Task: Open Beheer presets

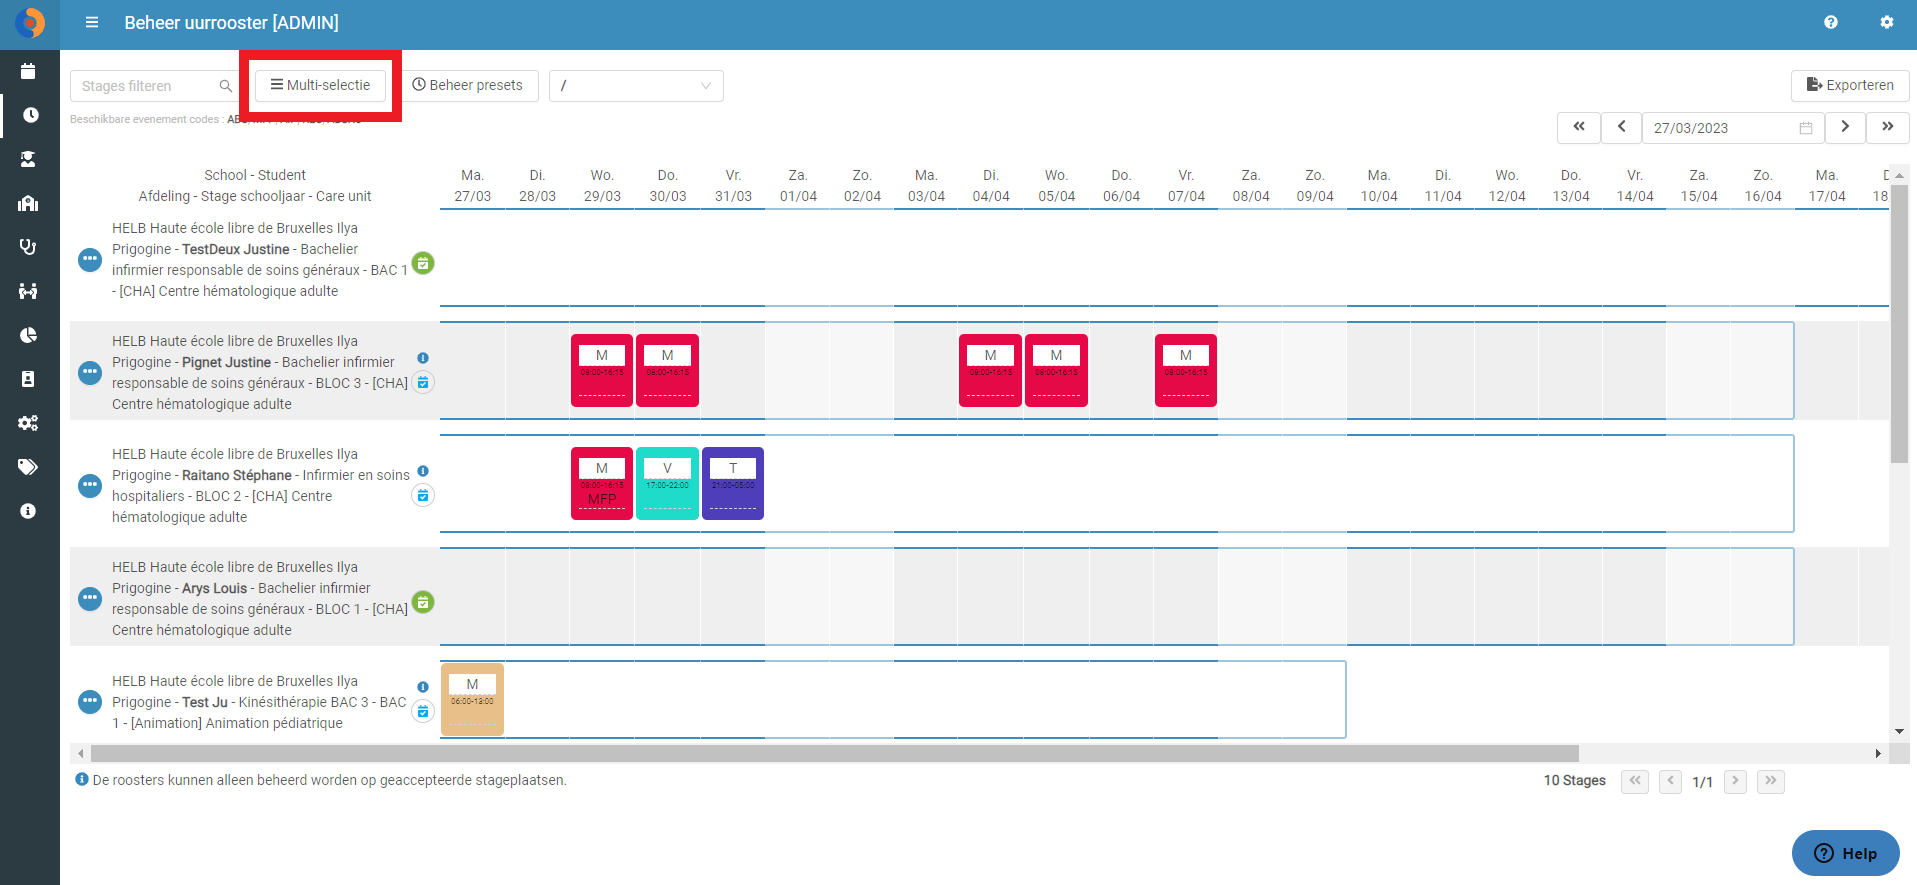Action: pyautogui.click(x=468, y=85)
